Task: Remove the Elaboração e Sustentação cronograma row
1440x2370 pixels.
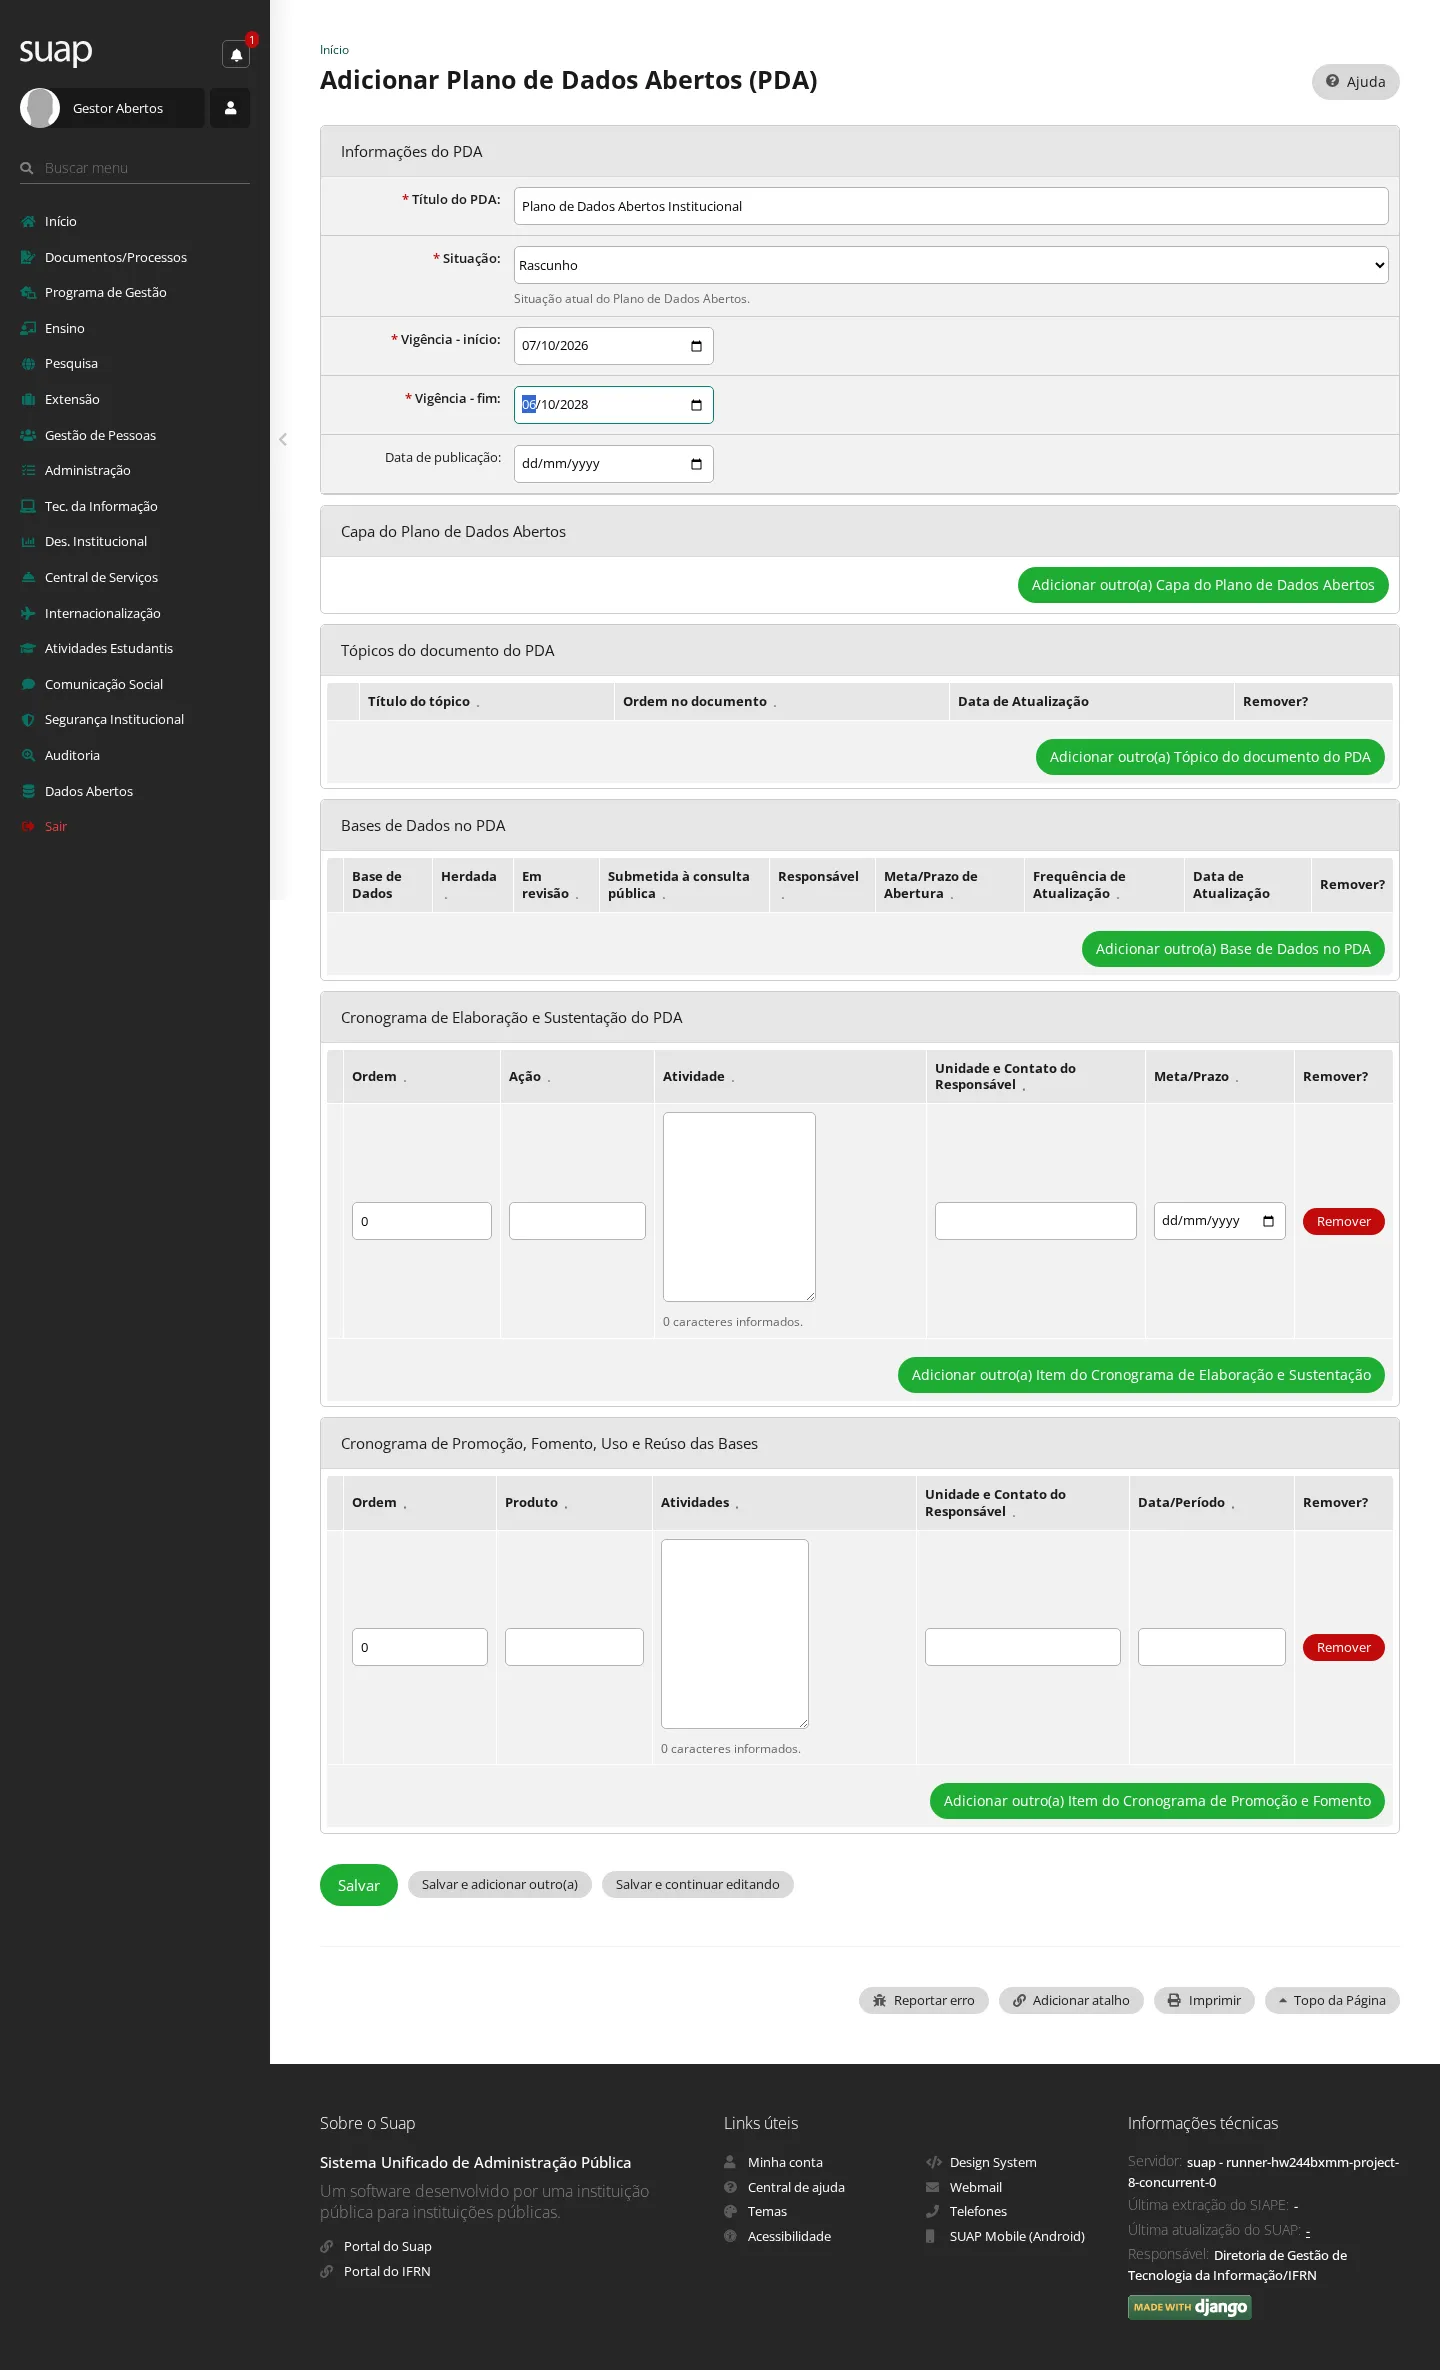Action: click(x=1343, y=1221)
